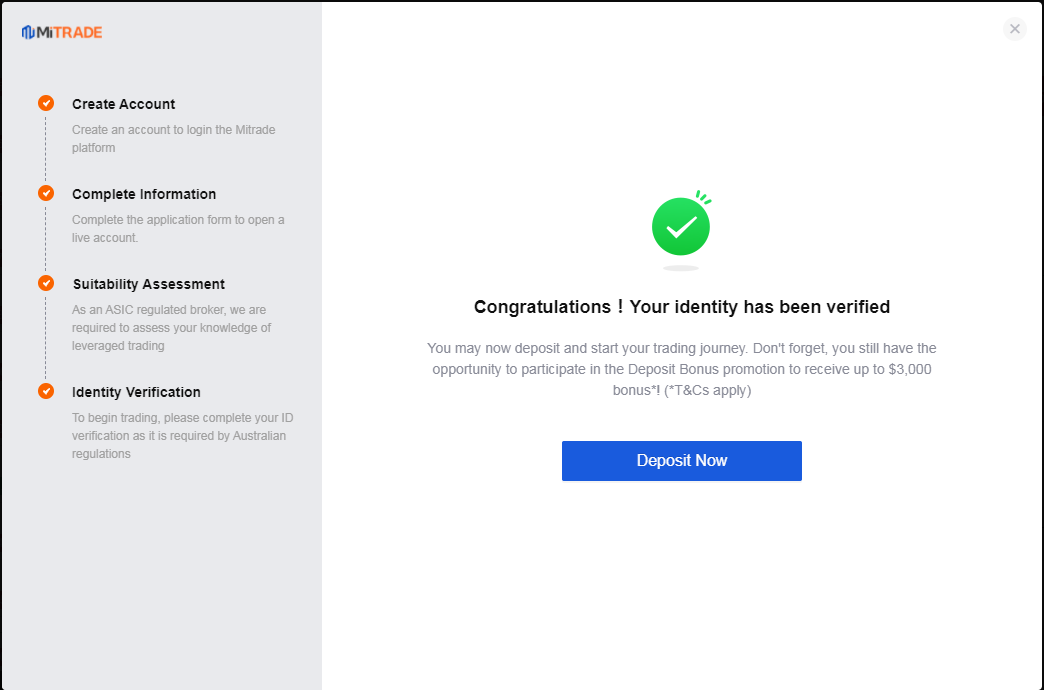Open the Suitability Assessment step title

pos(148,284)
